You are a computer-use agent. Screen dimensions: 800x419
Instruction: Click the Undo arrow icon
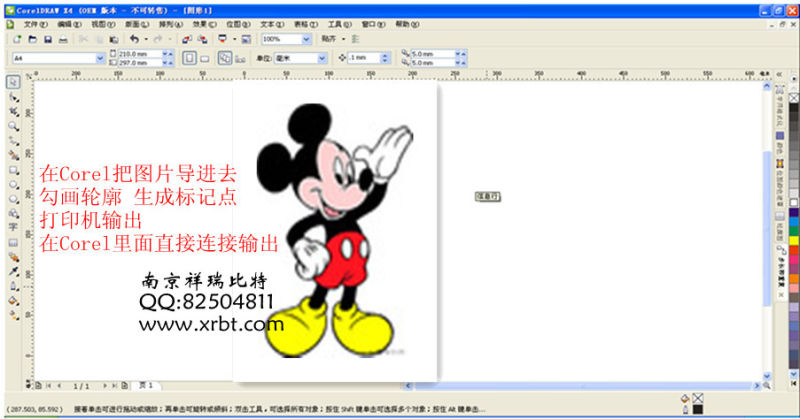tap(134, 39)
